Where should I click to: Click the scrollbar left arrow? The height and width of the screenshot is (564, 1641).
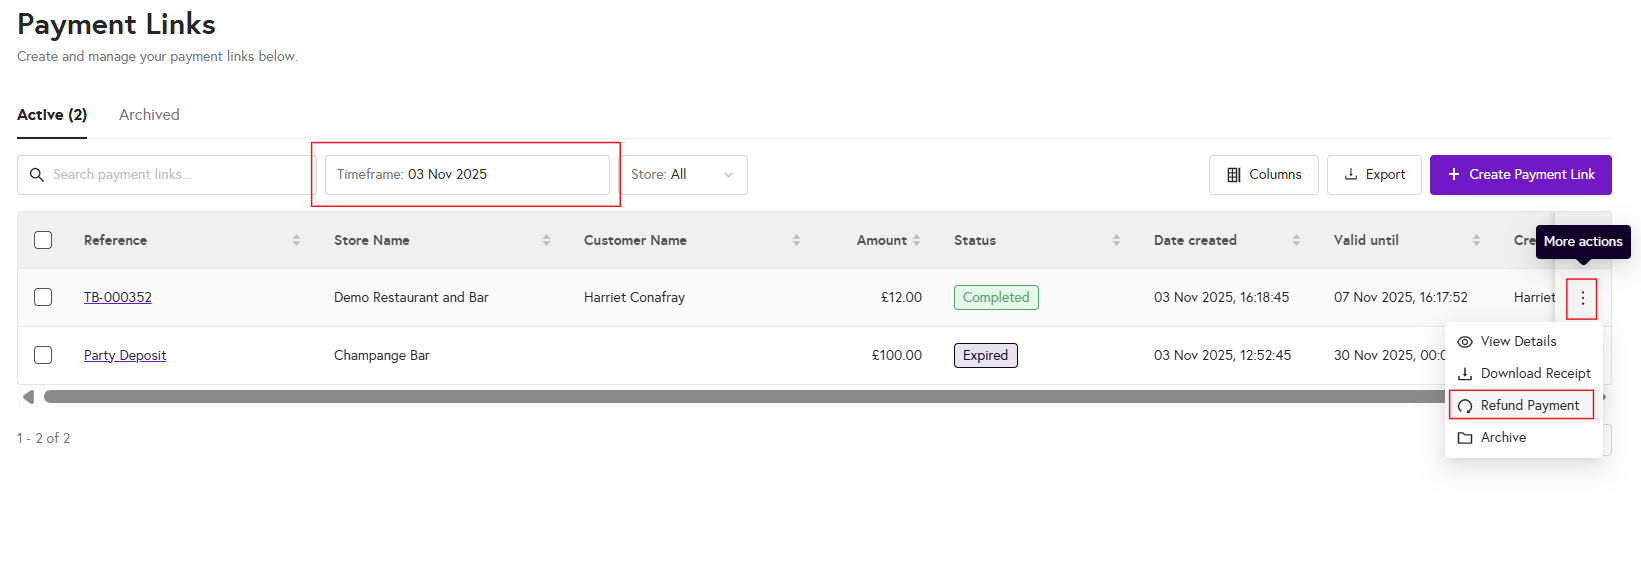[28, 397]
